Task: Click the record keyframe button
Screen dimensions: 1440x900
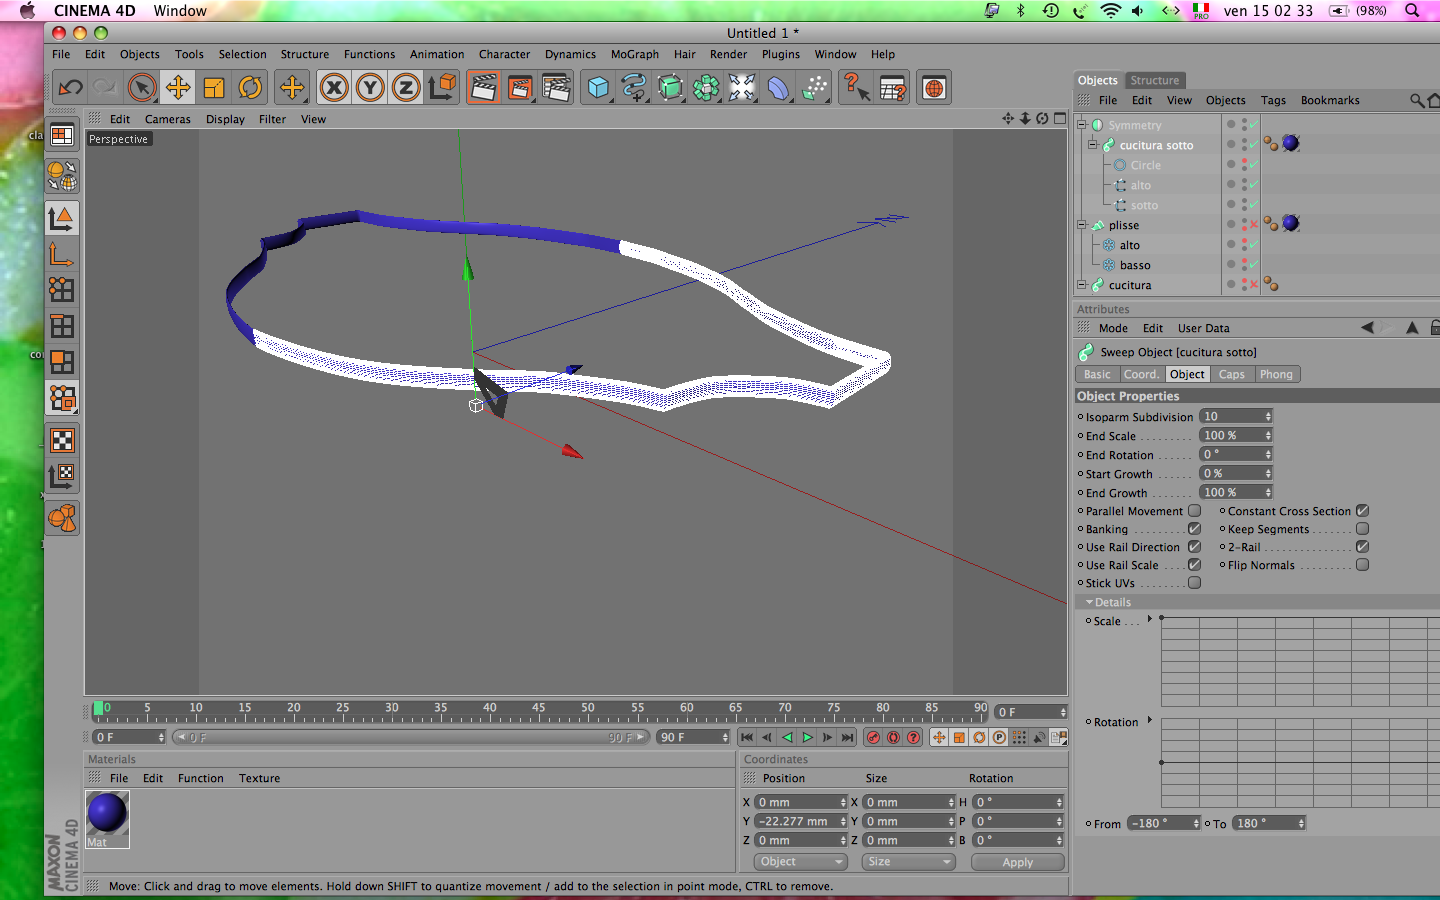Action: tap(873, 737)
